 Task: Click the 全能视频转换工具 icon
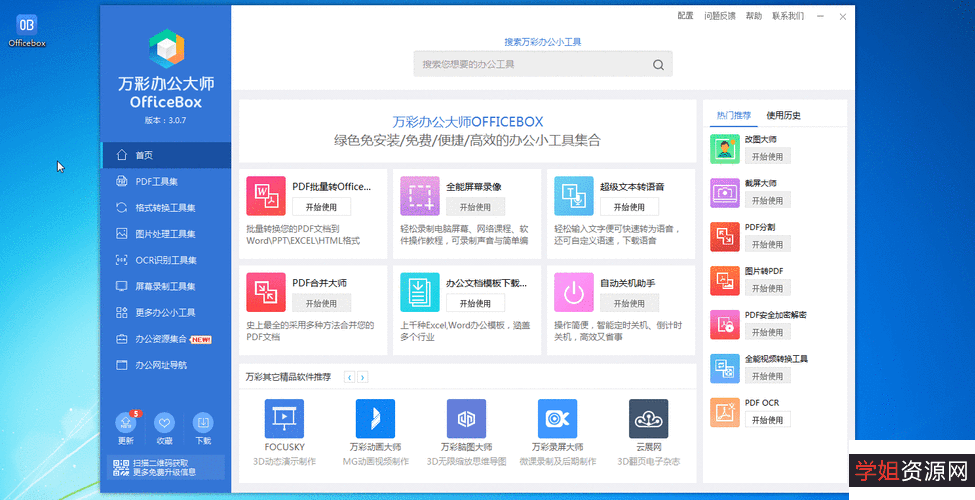tap(725, 369)
